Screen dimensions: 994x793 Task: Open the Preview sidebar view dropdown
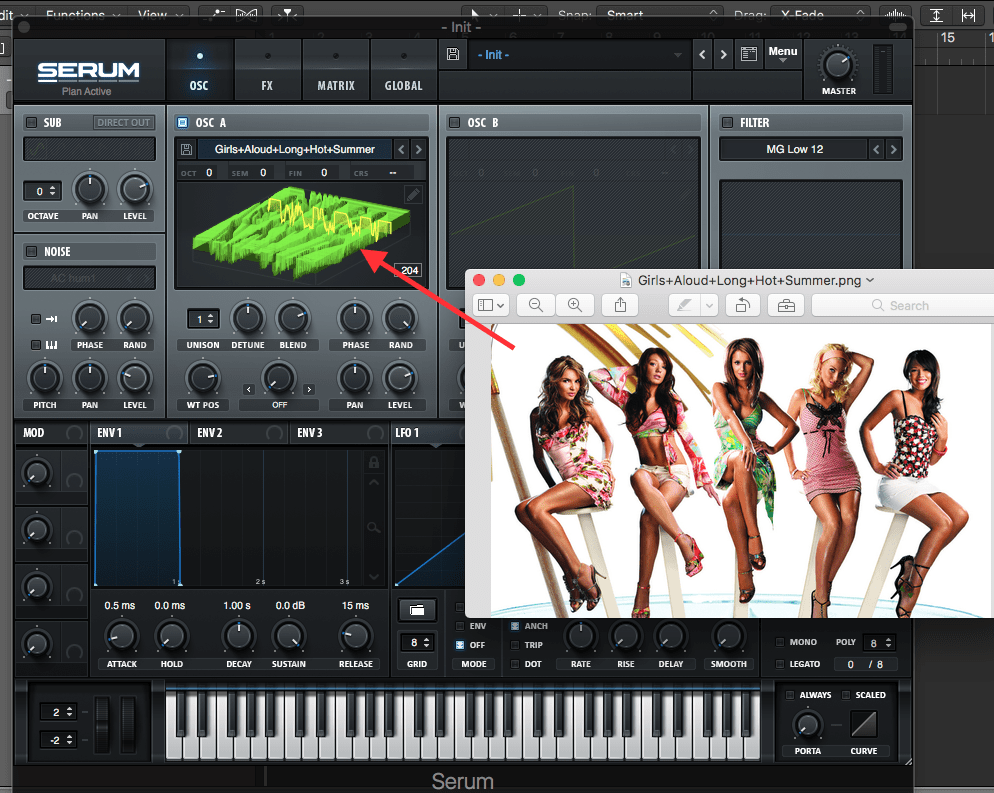tap(491, 306)
